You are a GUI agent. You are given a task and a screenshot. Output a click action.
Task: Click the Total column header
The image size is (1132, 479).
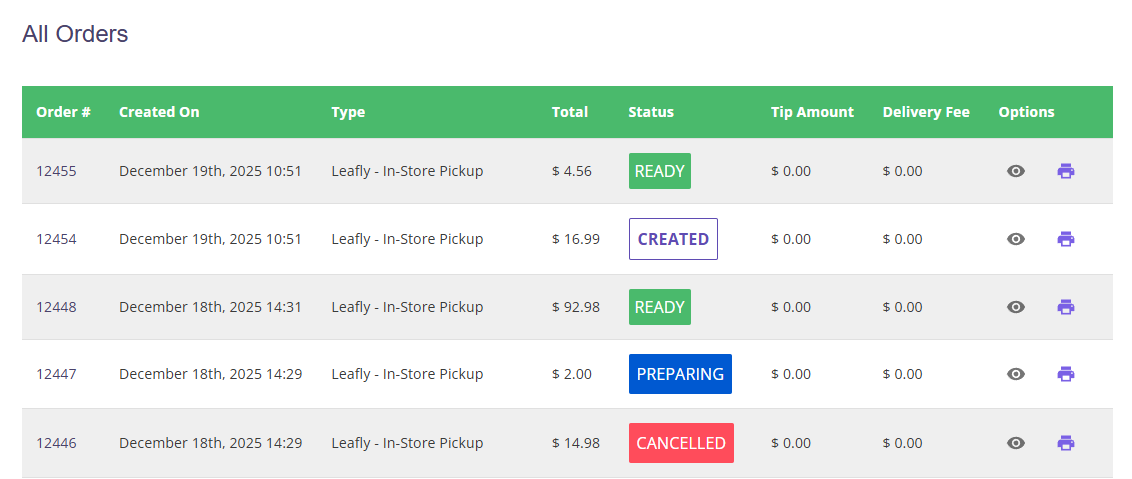tap(570, 112)
